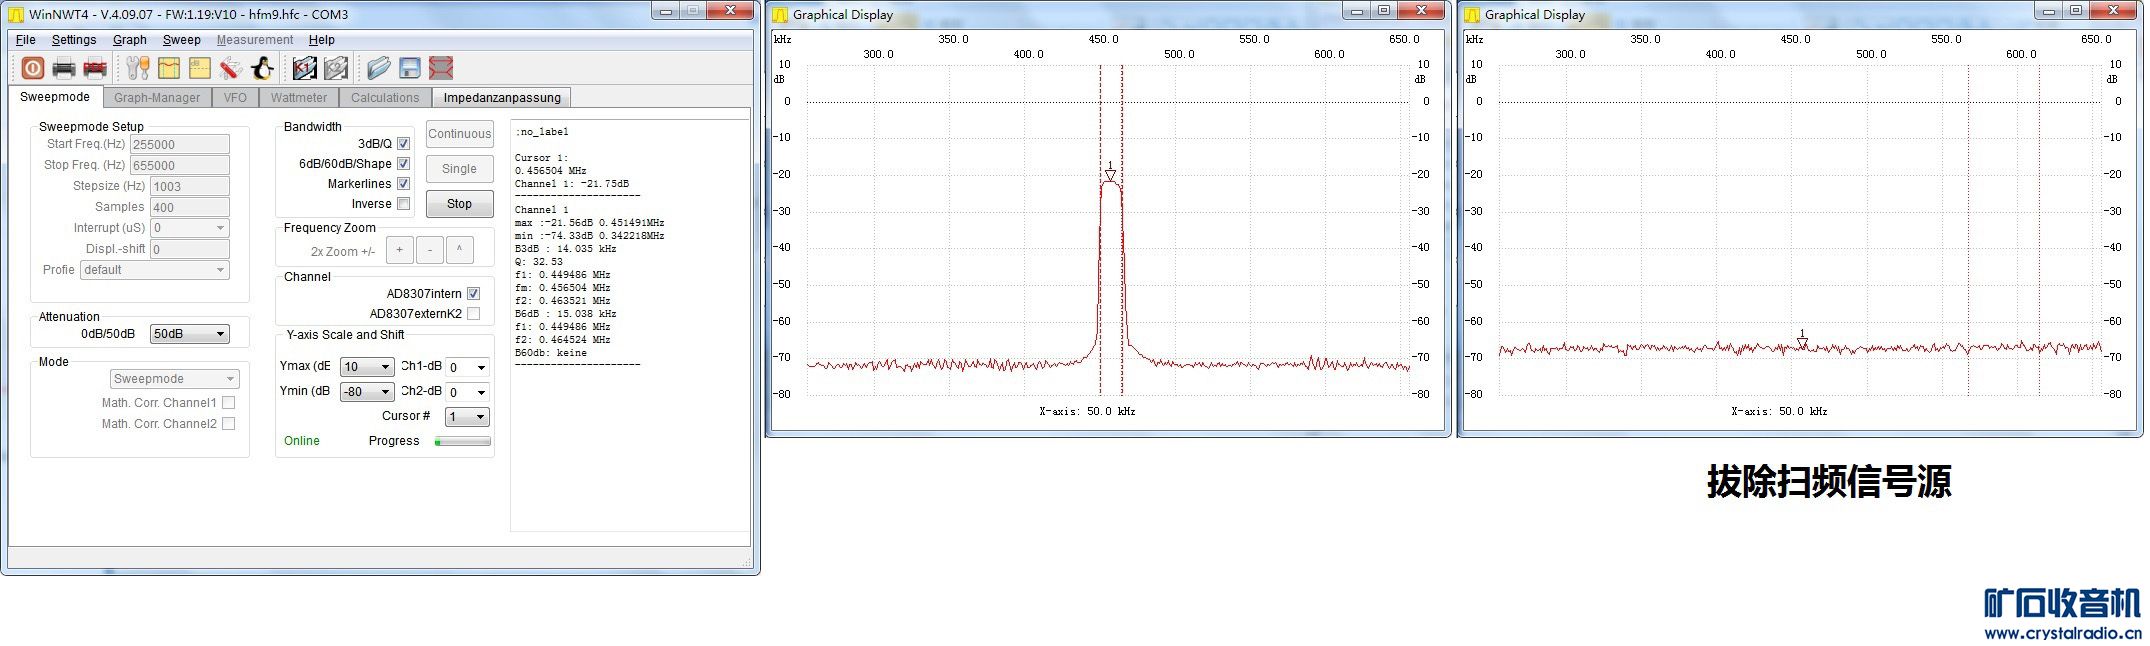Screen dimensions: 2150x646
Task: Click the Swiss army knife toolbar icon
Action: click(230, 68)
